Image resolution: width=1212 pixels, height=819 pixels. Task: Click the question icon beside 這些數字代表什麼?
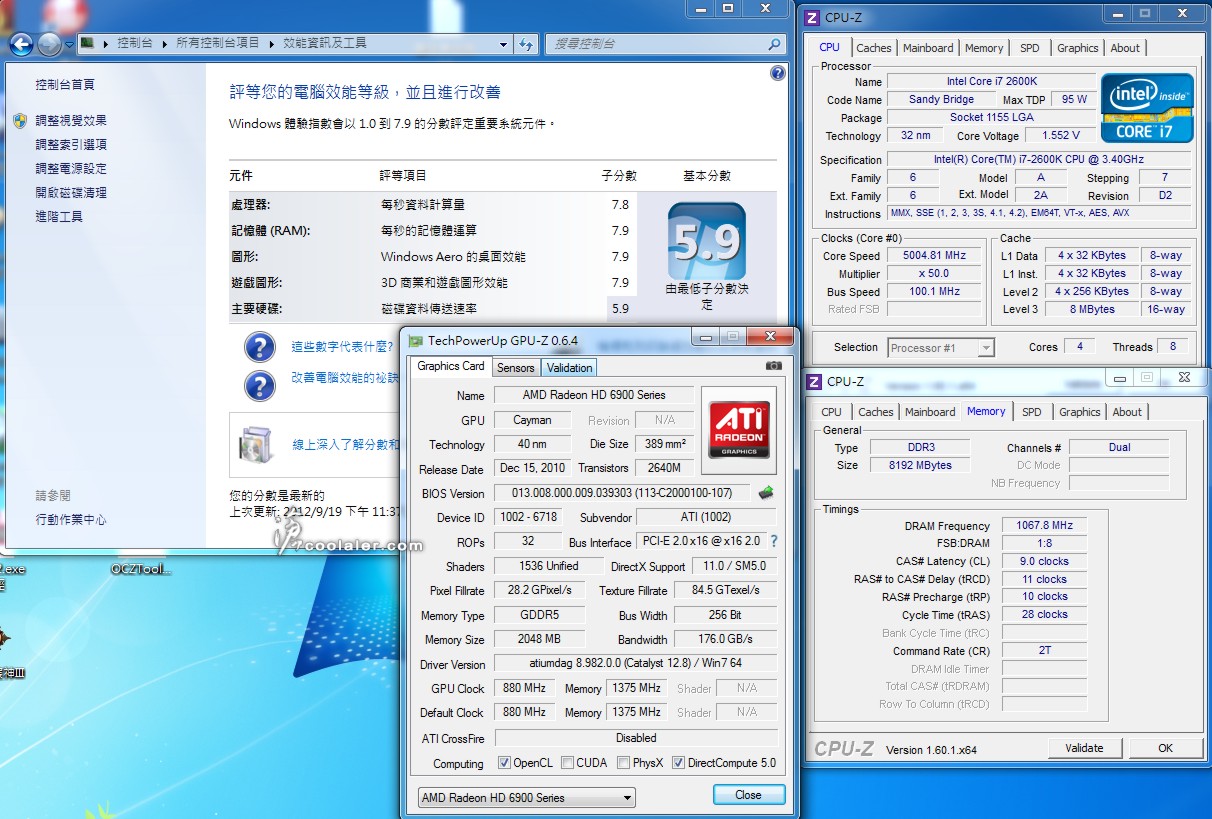coord(259,347)
